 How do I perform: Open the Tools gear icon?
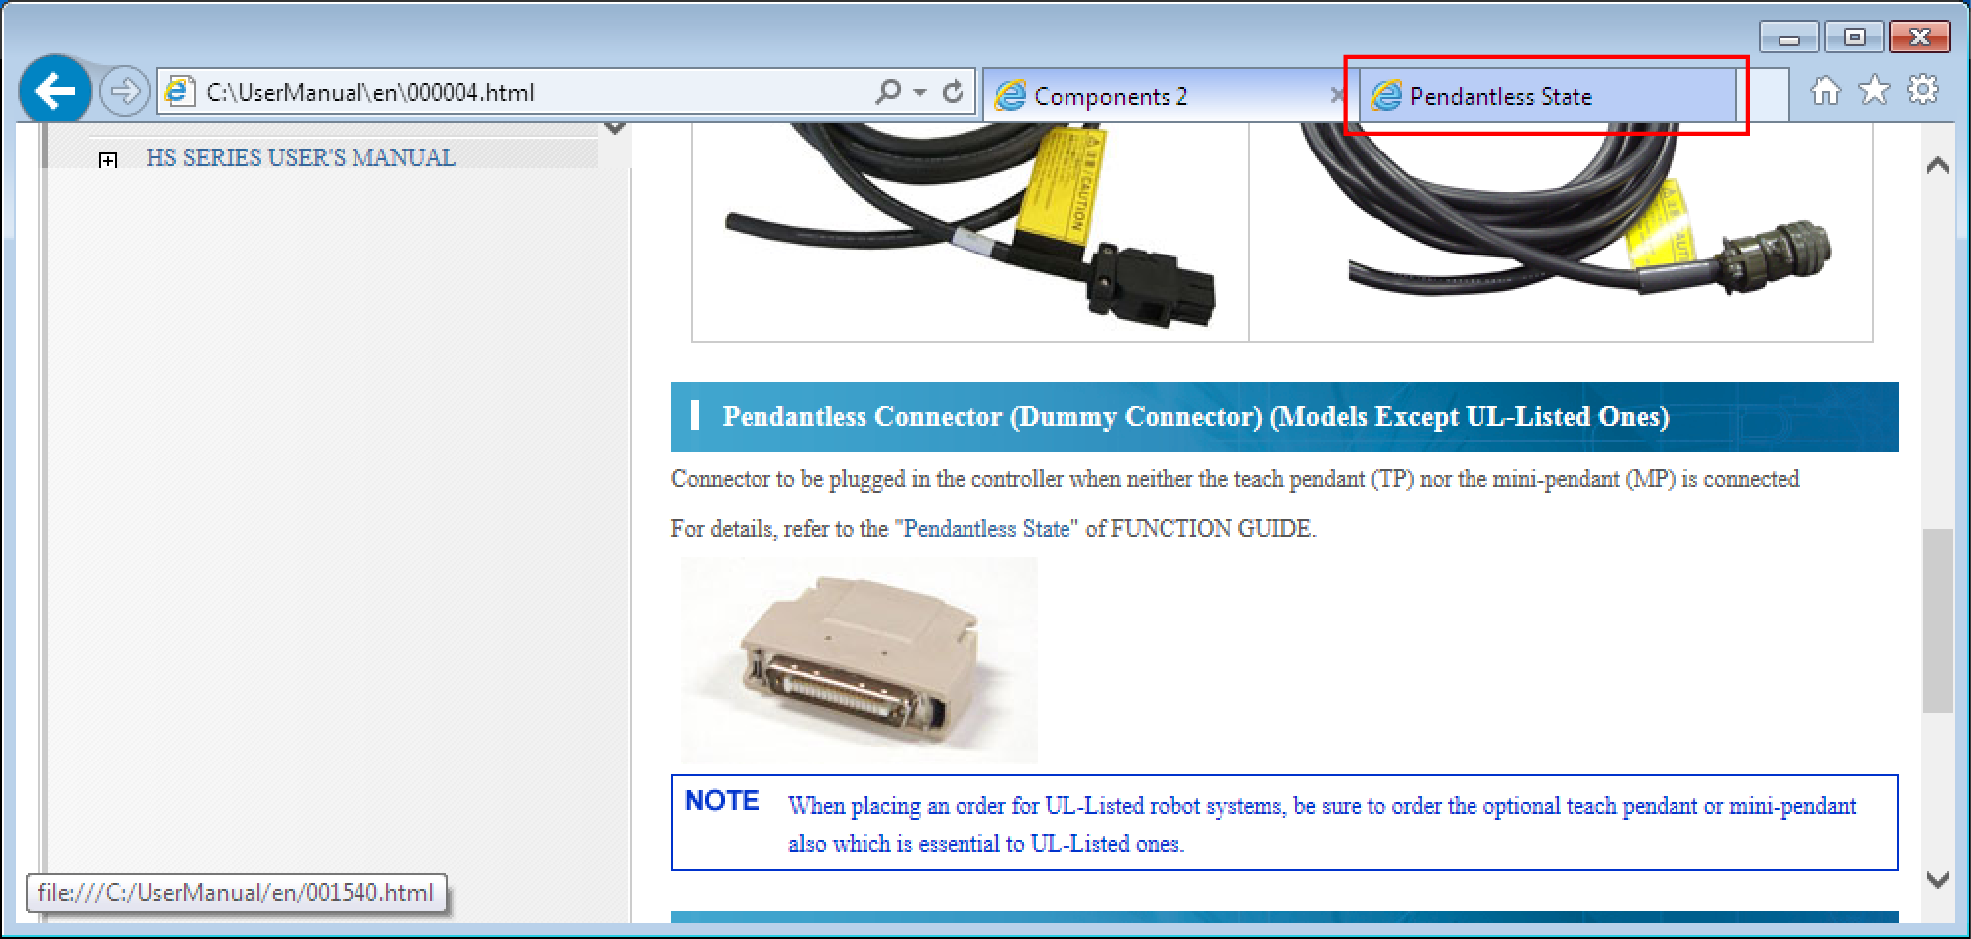(1922, 91)
